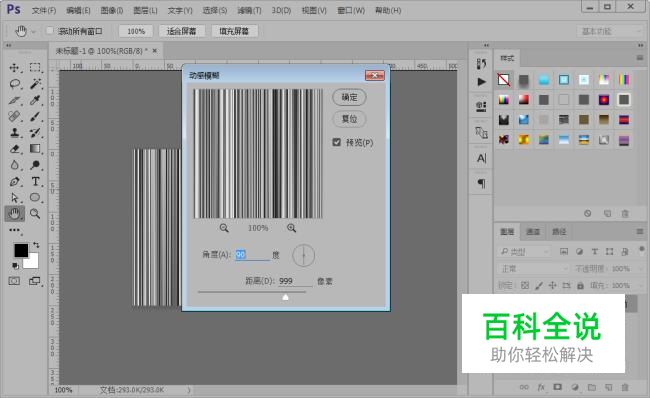Open the History panel icon
This screenshot has width=650, height=398.
[481, 64]
